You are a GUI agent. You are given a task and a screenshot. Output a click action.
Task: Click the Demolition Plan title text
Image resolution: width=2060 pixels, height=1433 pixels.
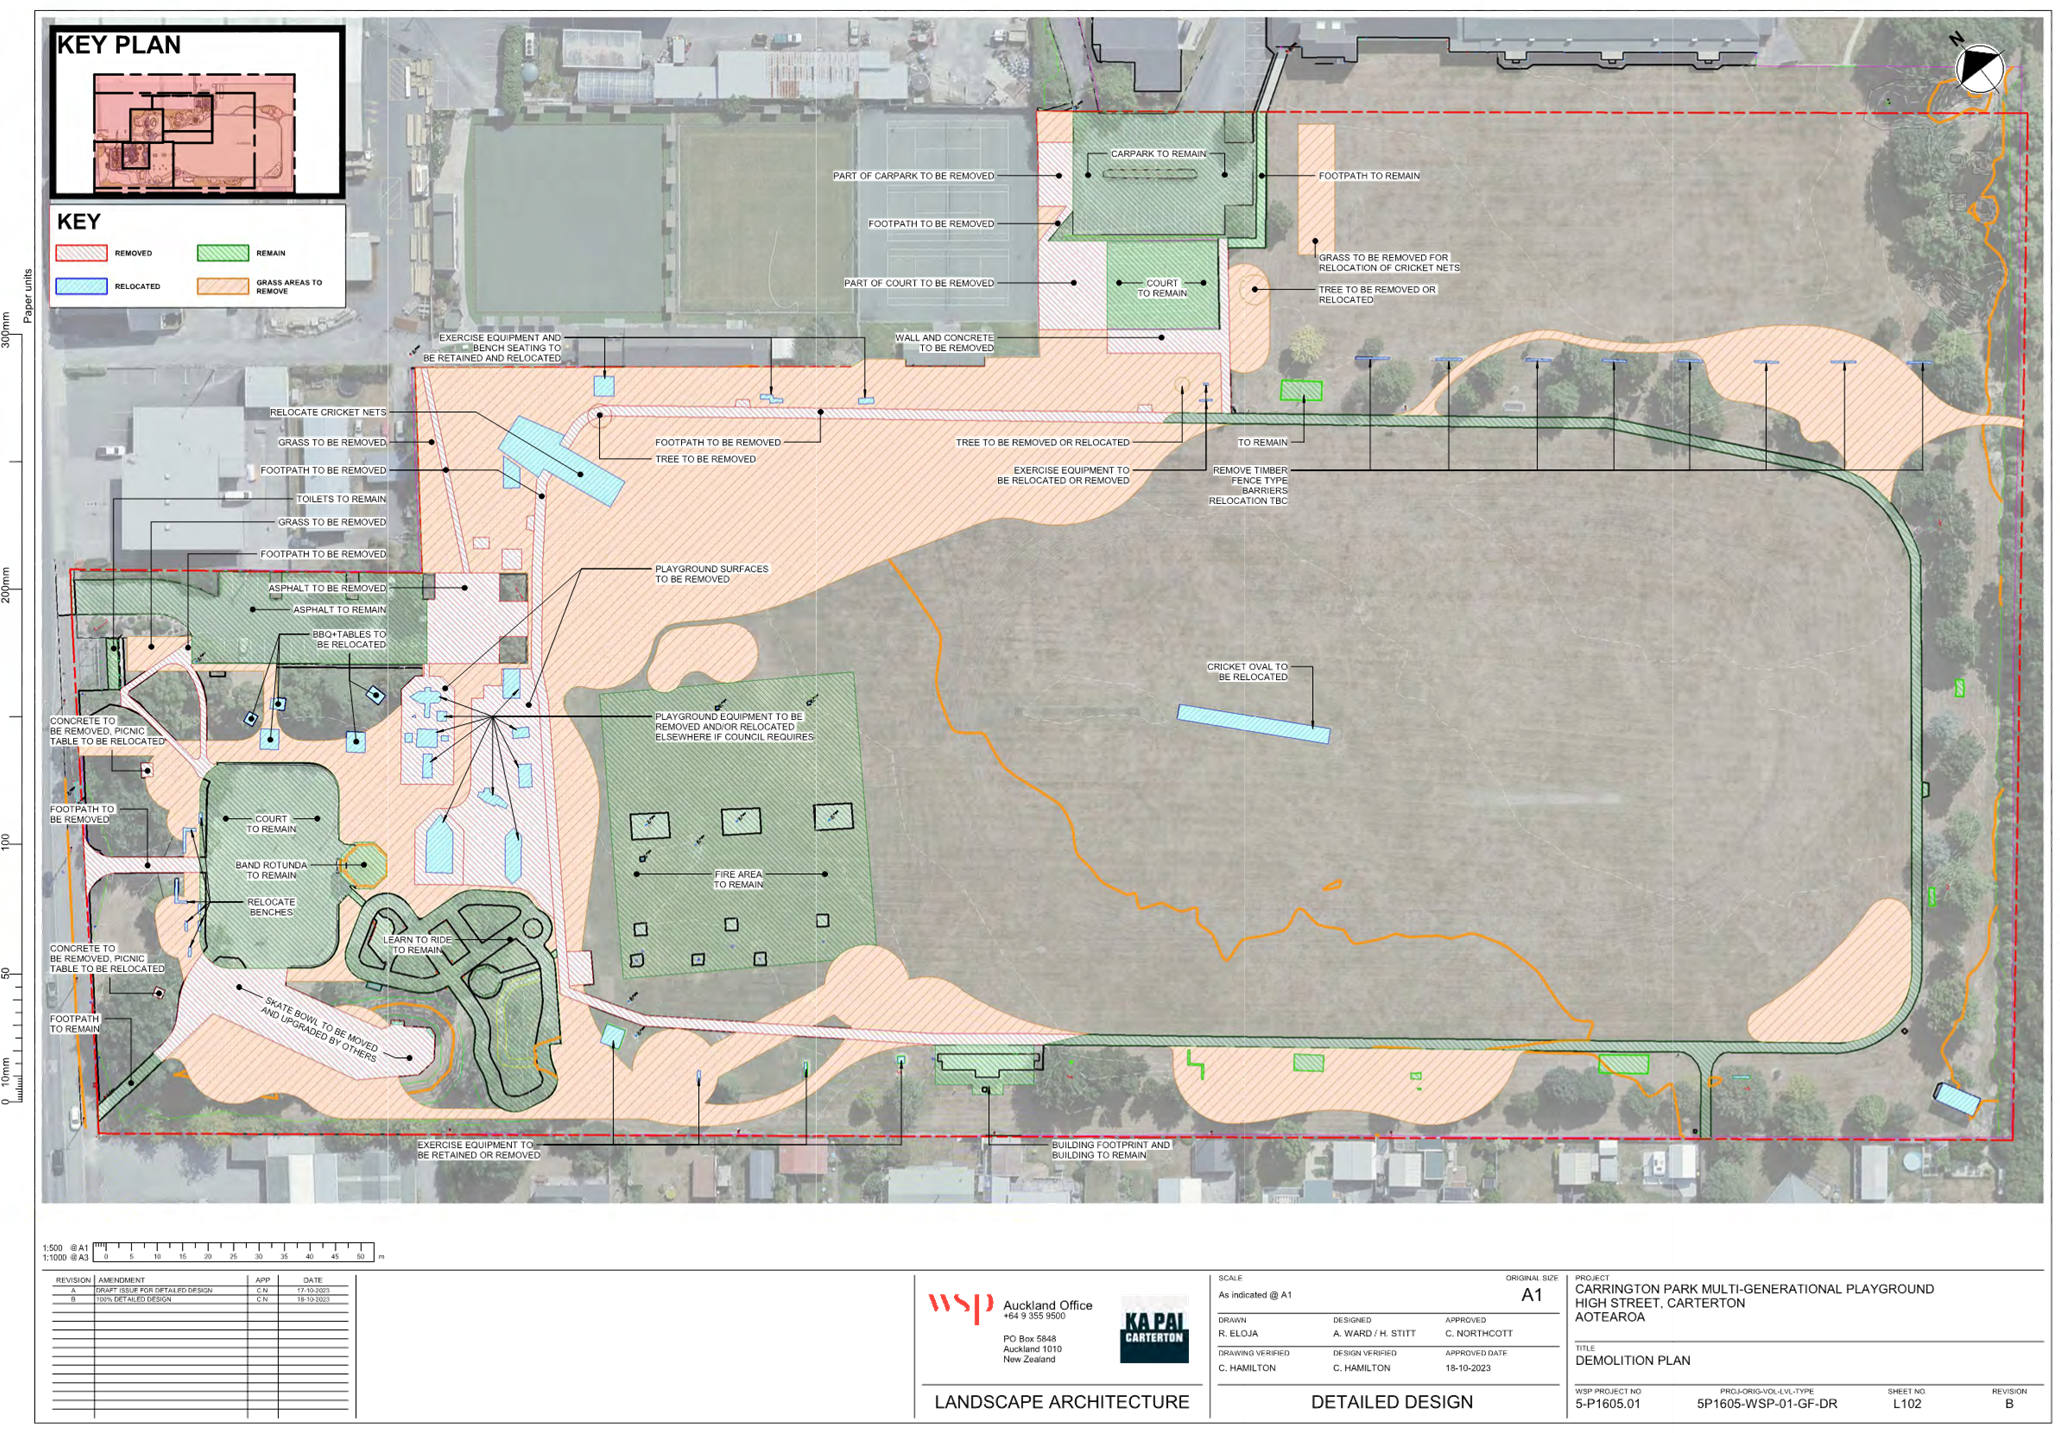point(1631,1361)
